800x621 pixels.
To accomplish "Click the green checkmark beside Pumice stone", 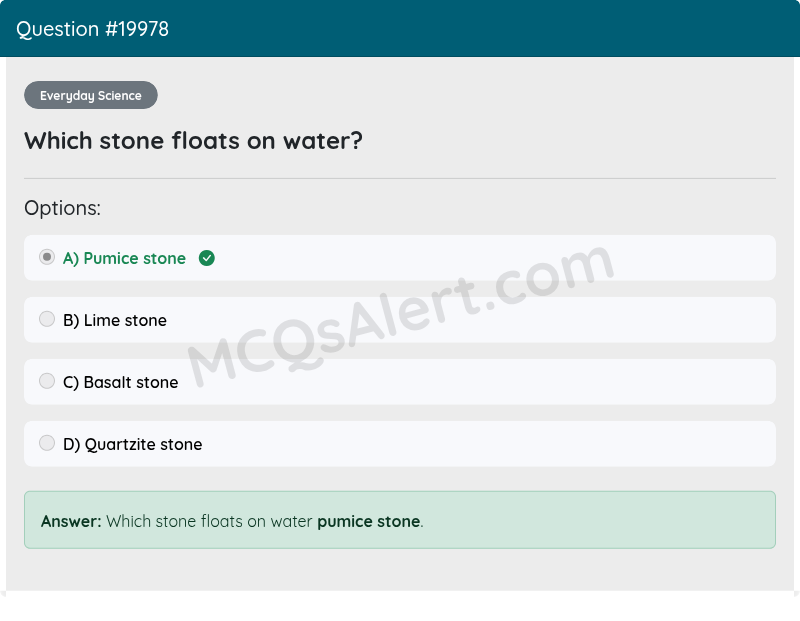I will pyautogui.click(x=208, y=258).
